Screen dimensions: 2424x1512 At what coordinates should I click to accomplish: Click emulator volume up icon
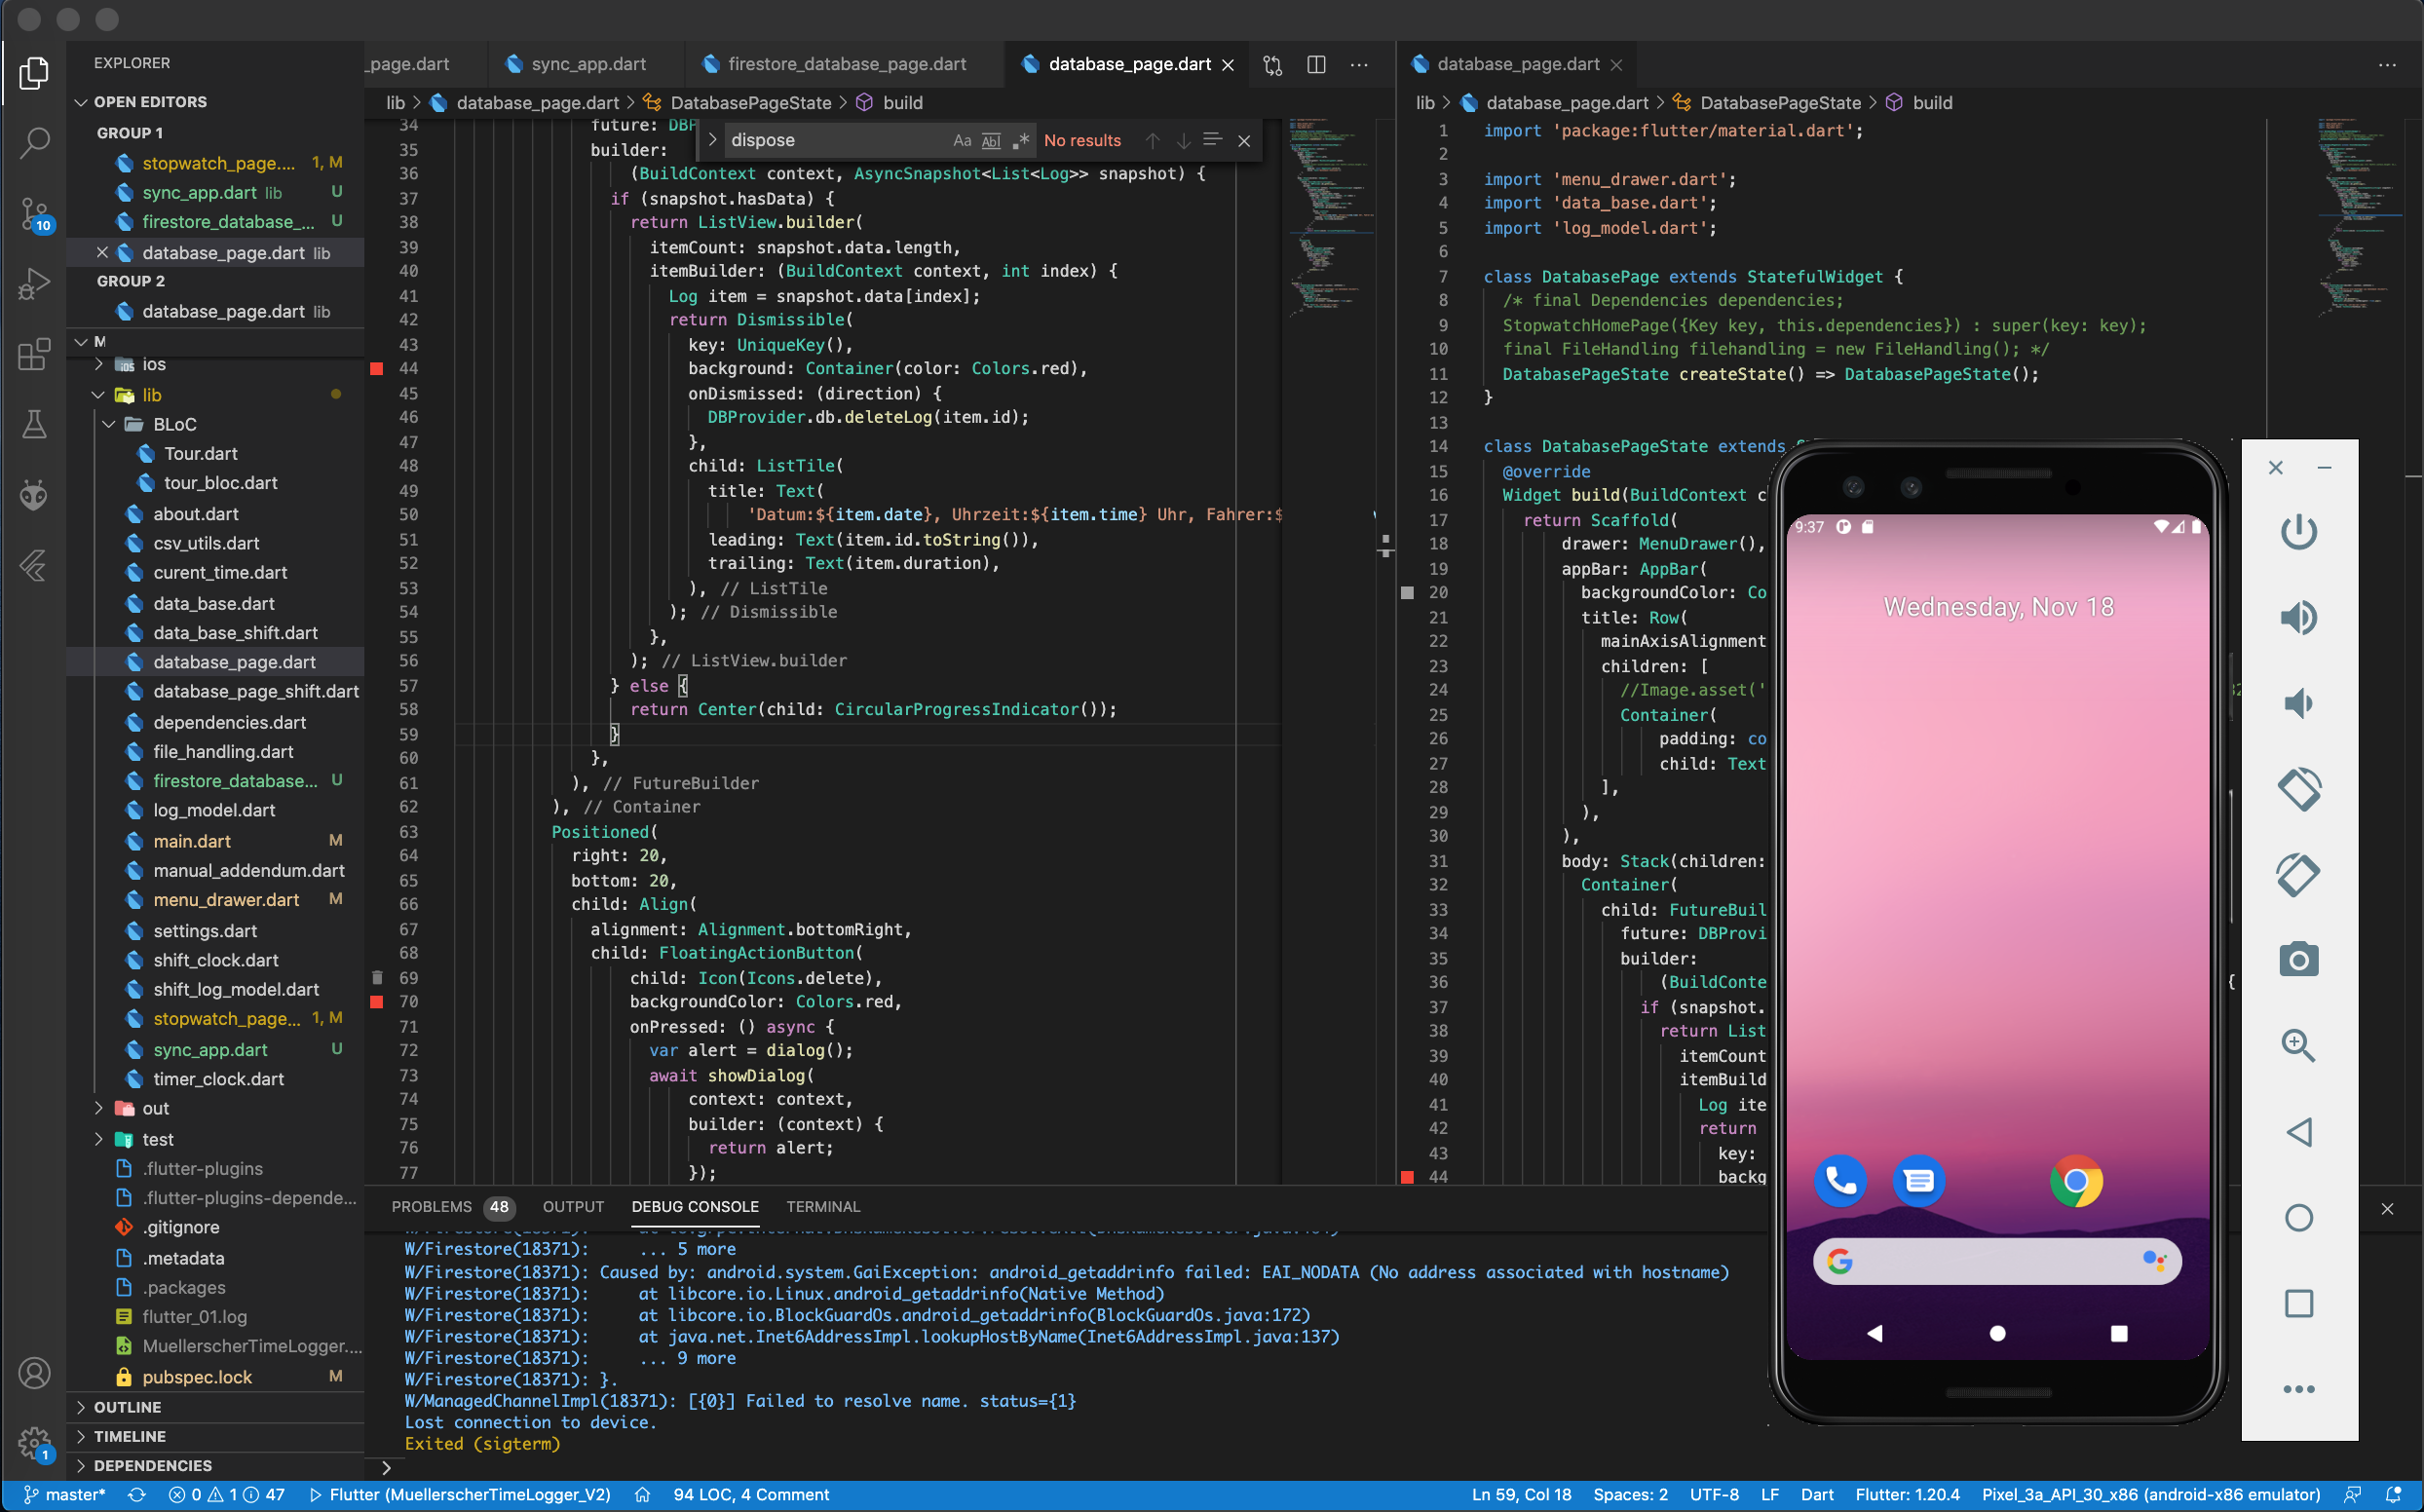tap(2298, 619)
